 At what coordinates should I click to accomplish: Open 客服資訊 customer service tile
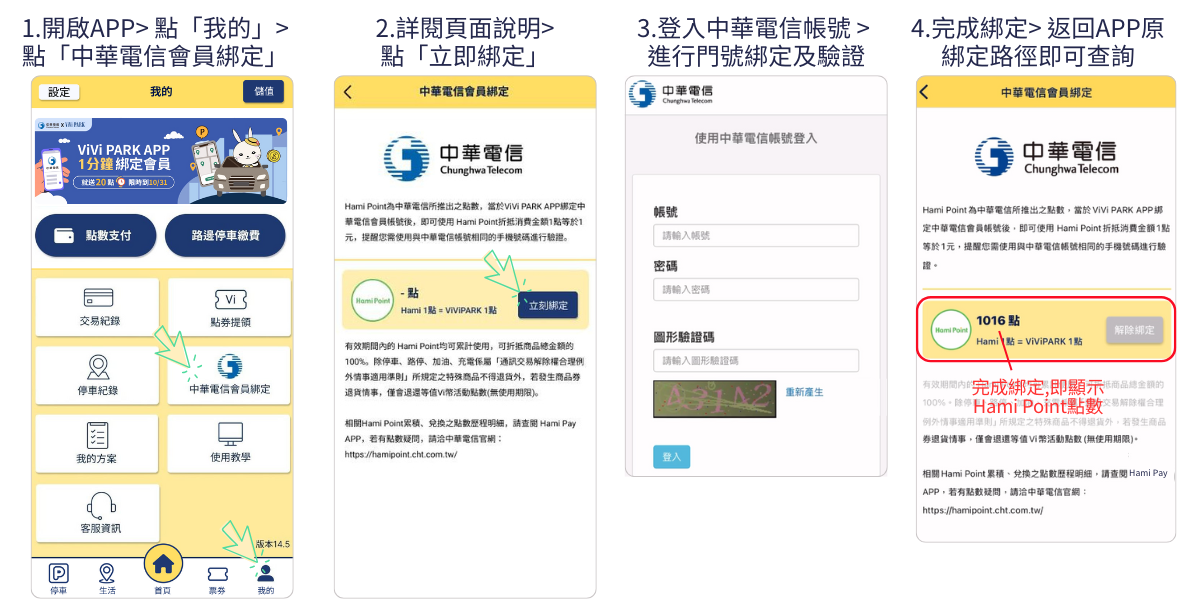tap(97, 512)
